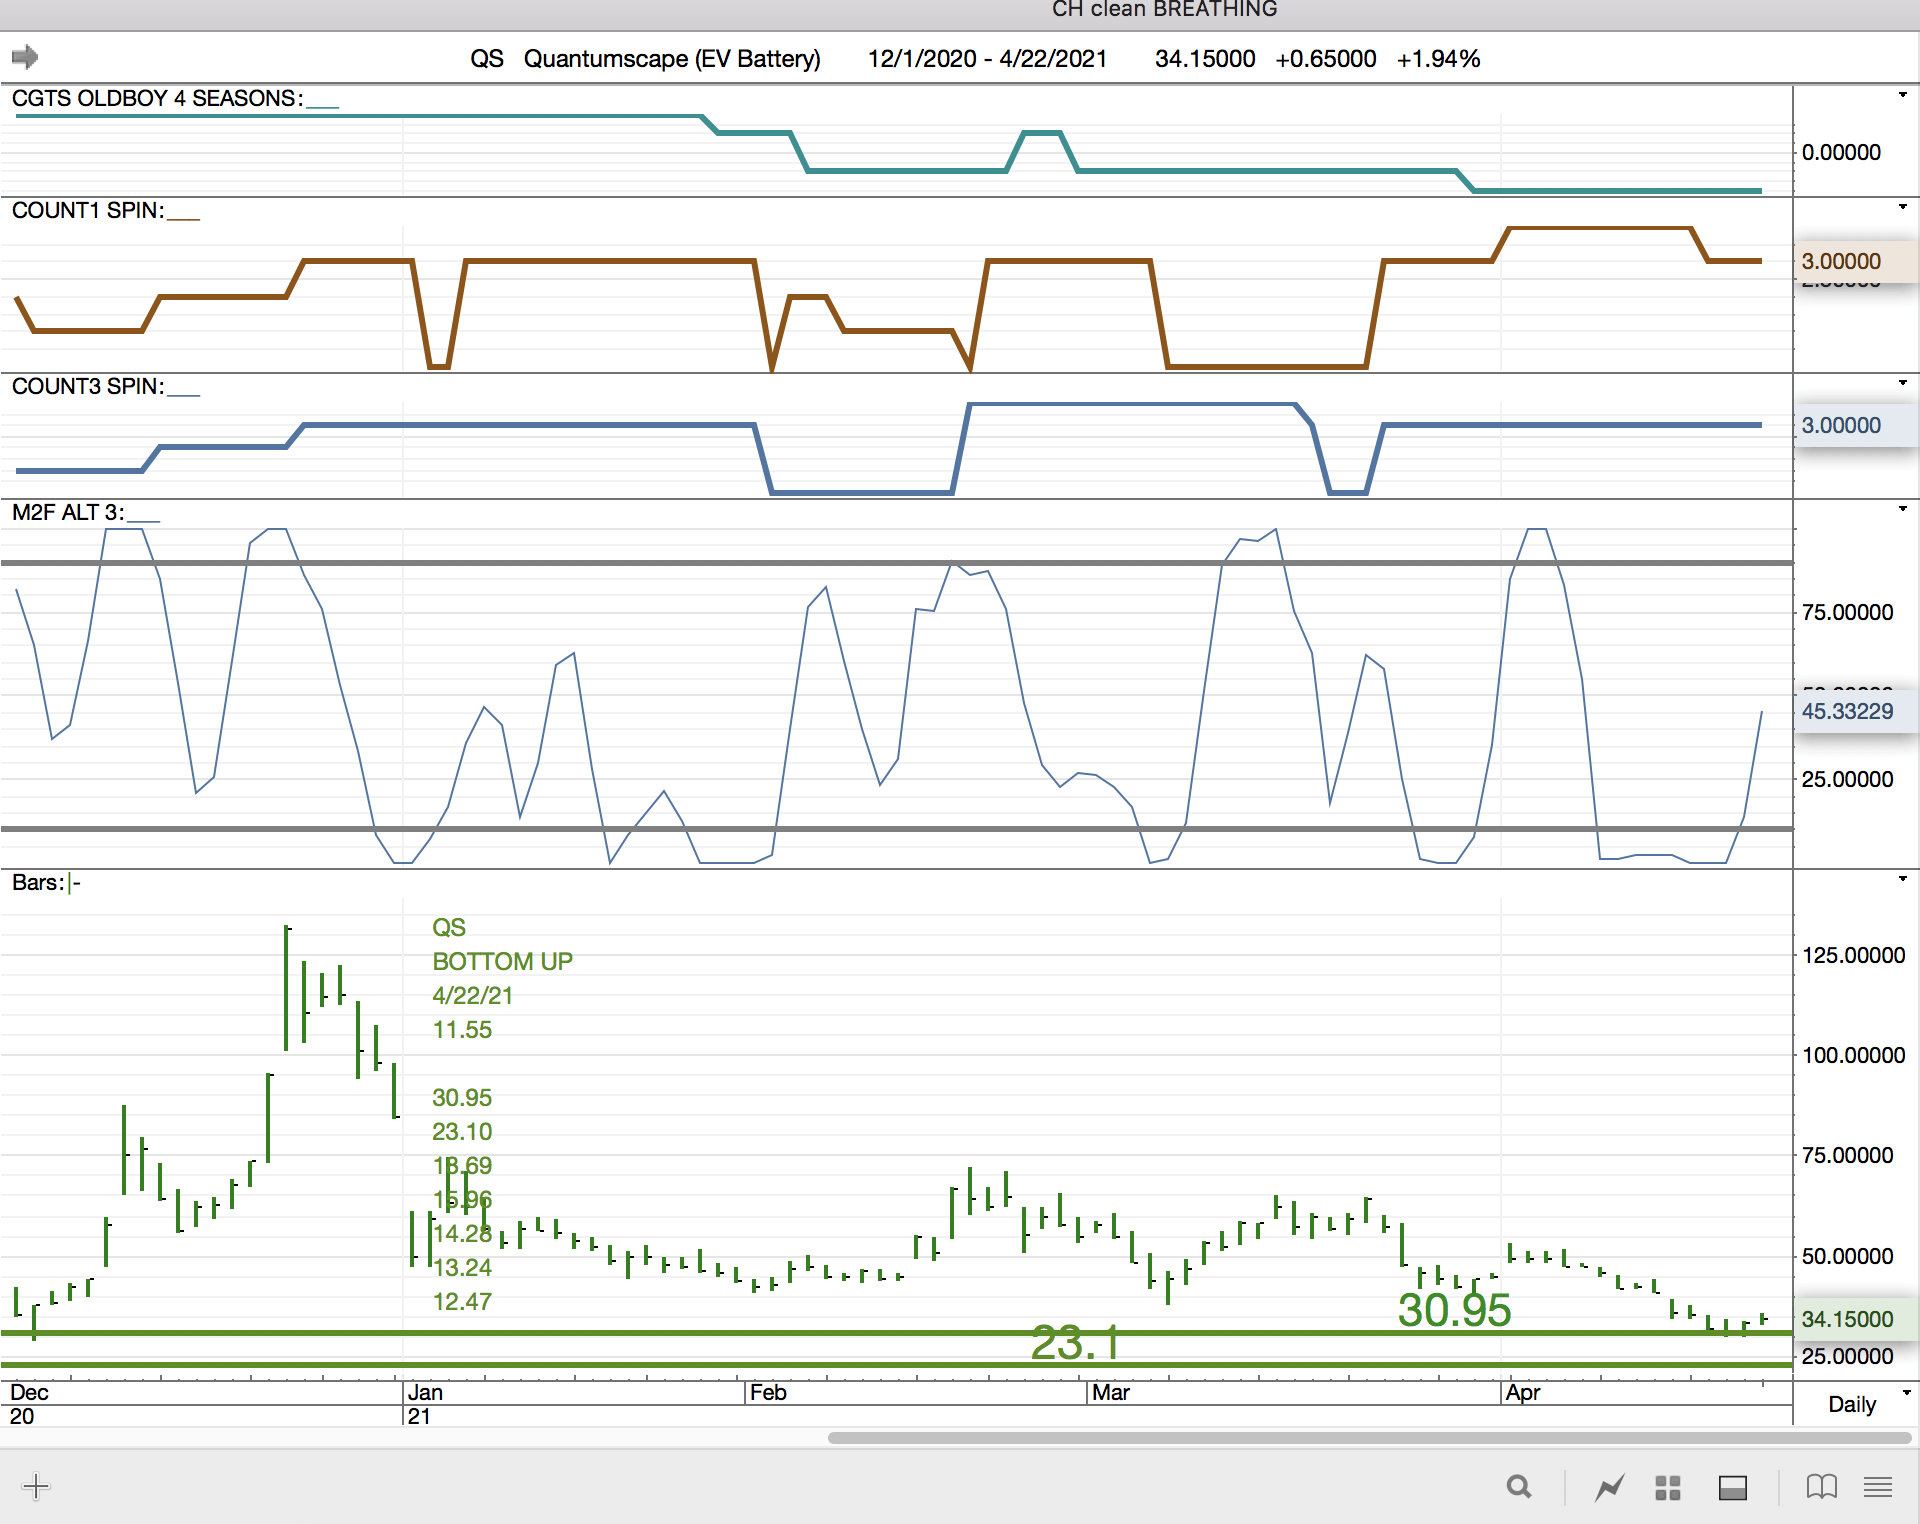Viewport: 1920px width, 1524px height.
Task: Click the lightning chart line icon
Action: tap(1609, 1487)
